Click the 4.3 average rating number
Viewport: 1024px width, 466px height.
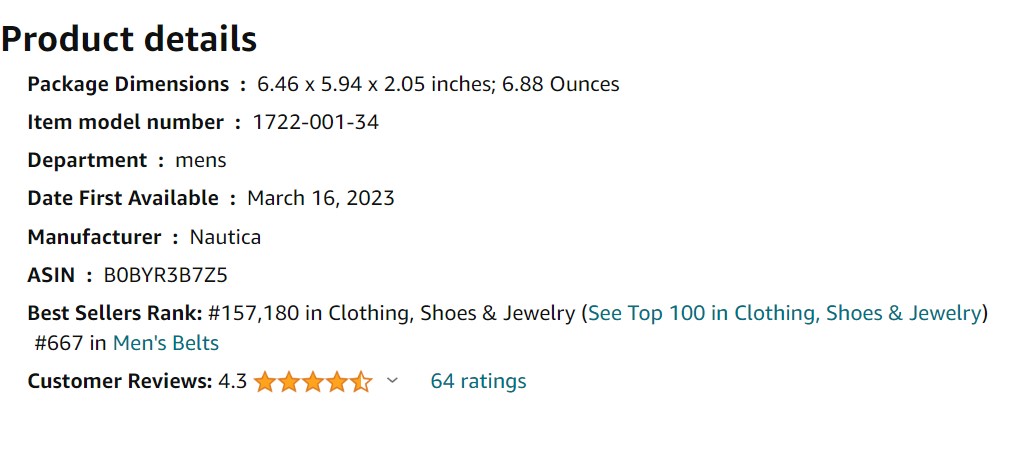[232, 381]
